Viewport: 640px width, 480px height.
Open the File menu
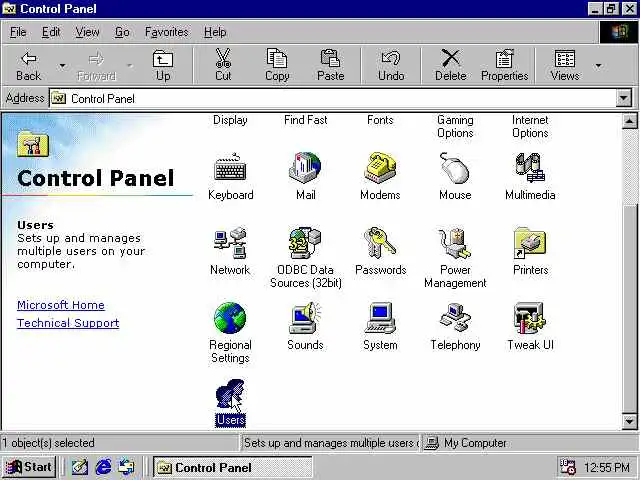pos(18,32)
